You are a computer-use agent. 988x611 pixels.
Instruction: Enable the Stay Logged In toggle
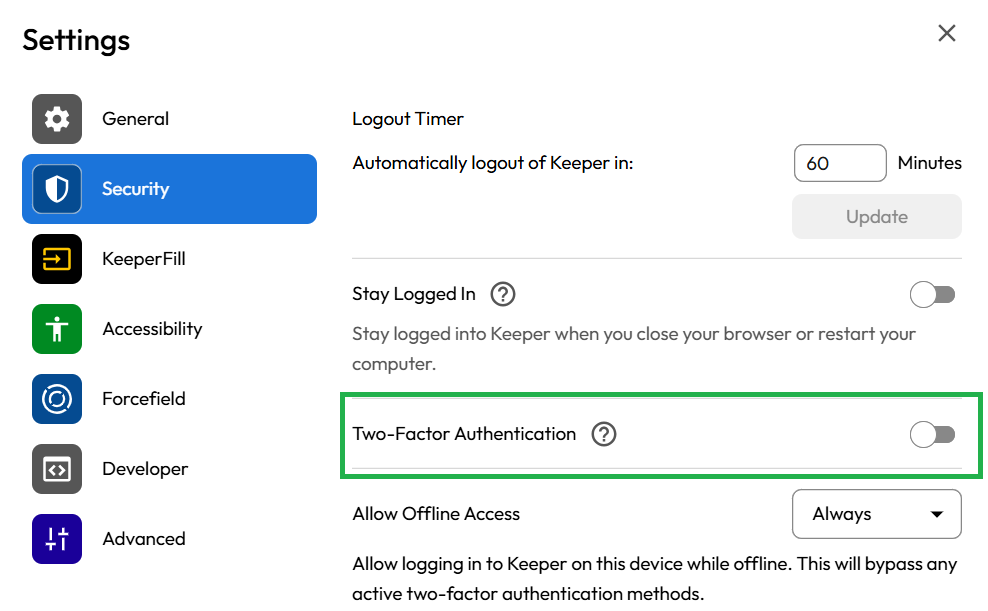pyautogui.click(x=932, y=294)
